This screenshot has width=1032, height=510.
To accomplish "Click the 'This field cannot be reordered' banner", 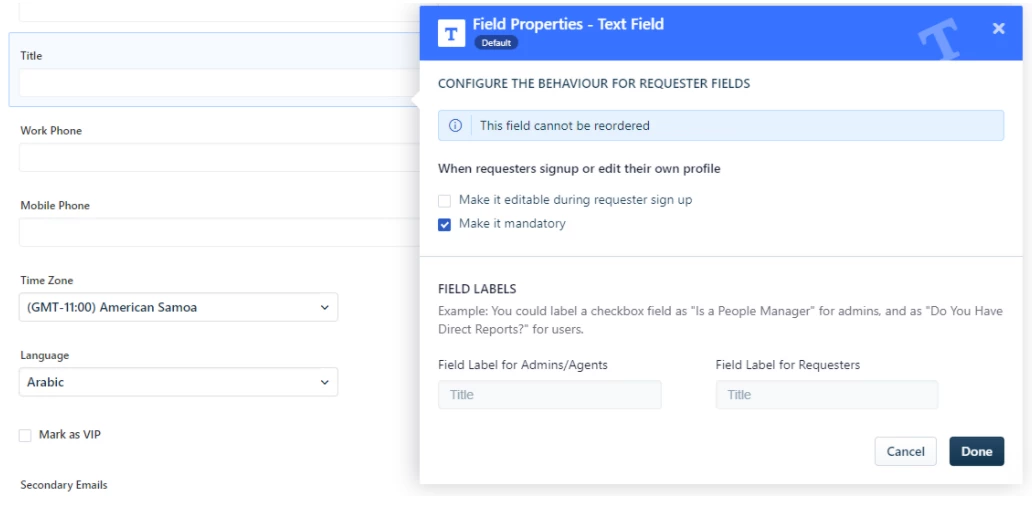I will [720, 126].
